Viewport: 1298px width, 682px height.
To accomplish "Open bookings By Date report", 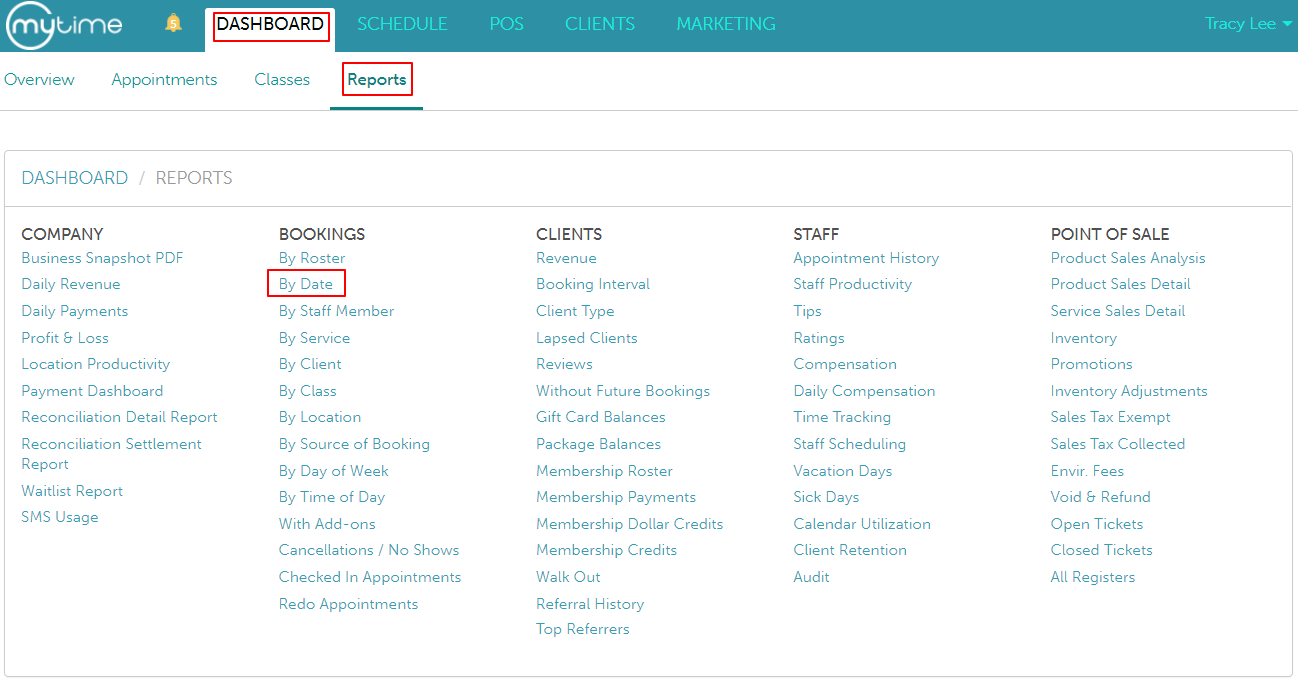I will tap(306, 284).
